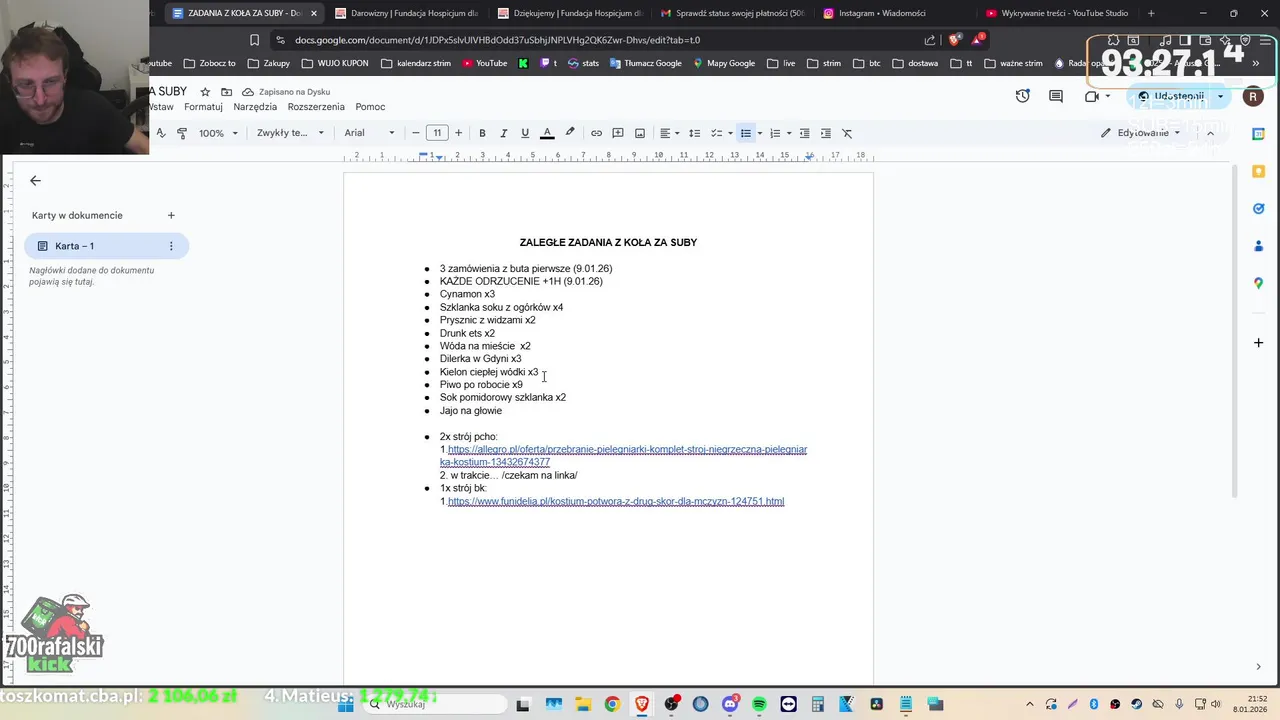Click the Spotify icon in the taskbar
Screen dimensions: 1280x720
759,704
